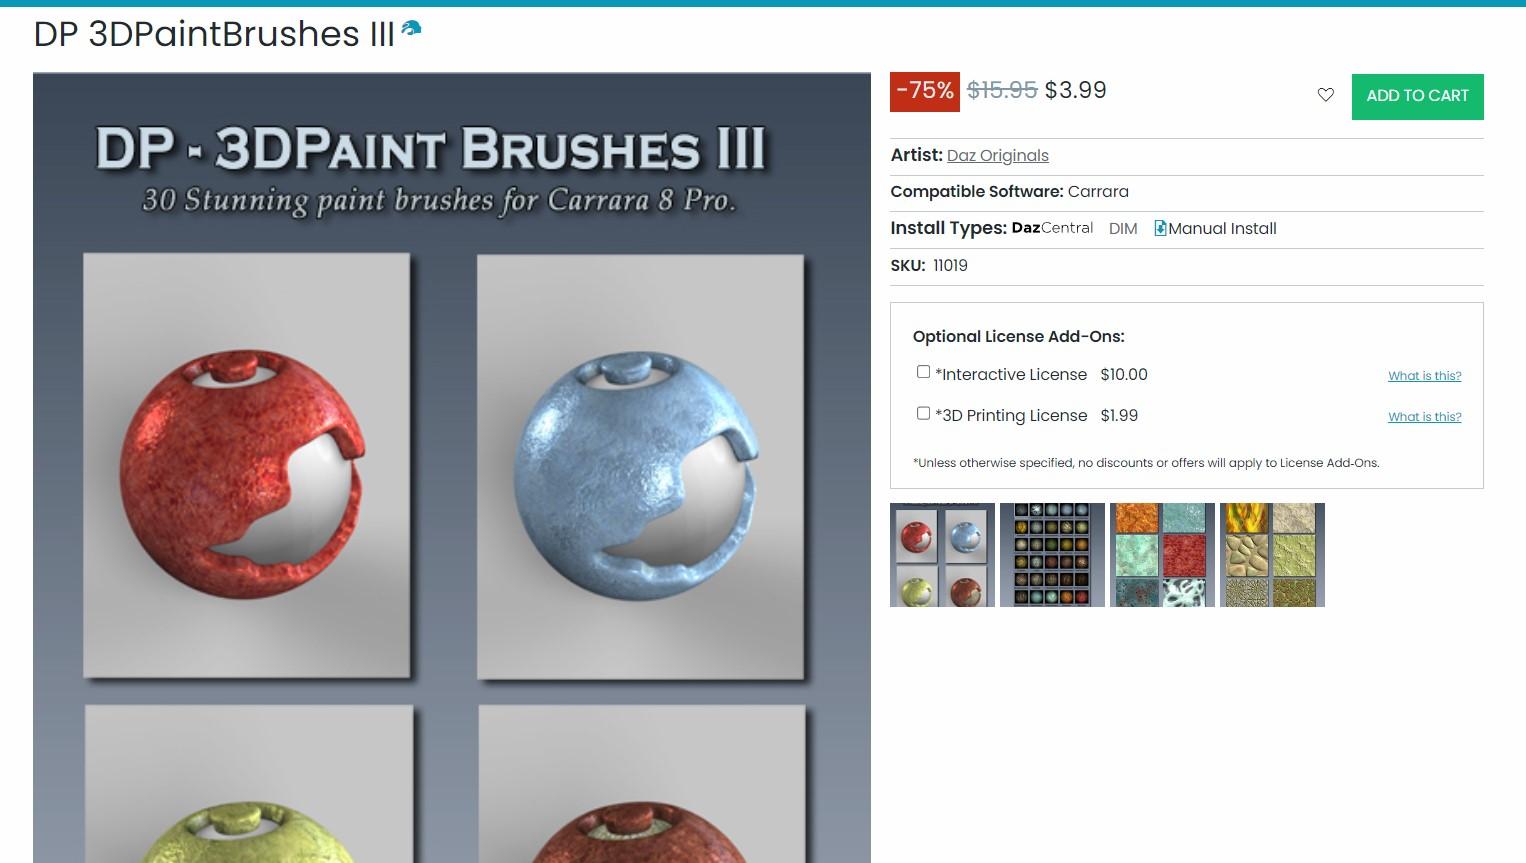
Task: Add the product to cart
Action: [x=1417, y=96]
